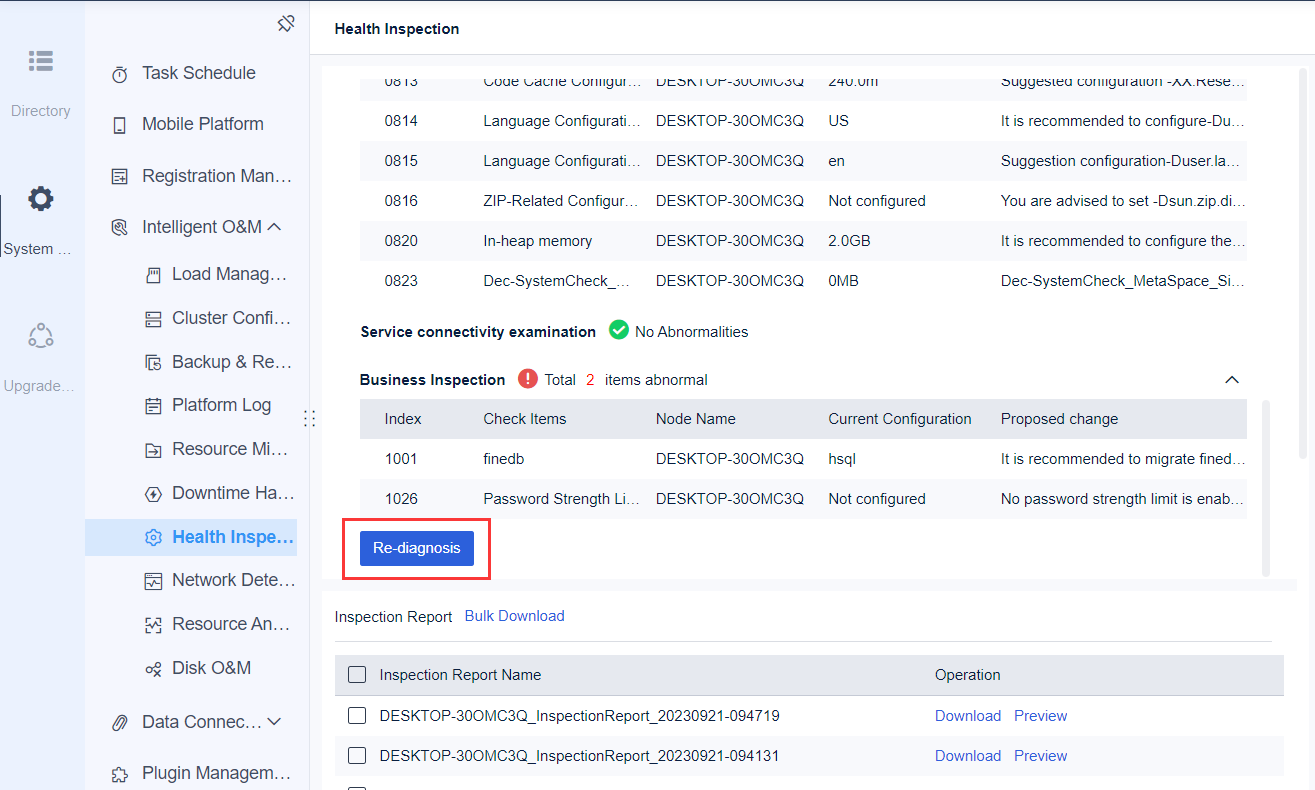Click the Business Inspection table scrollbar
The height and width of the screenshot is (790, 1315).
tap(1266, 488)
